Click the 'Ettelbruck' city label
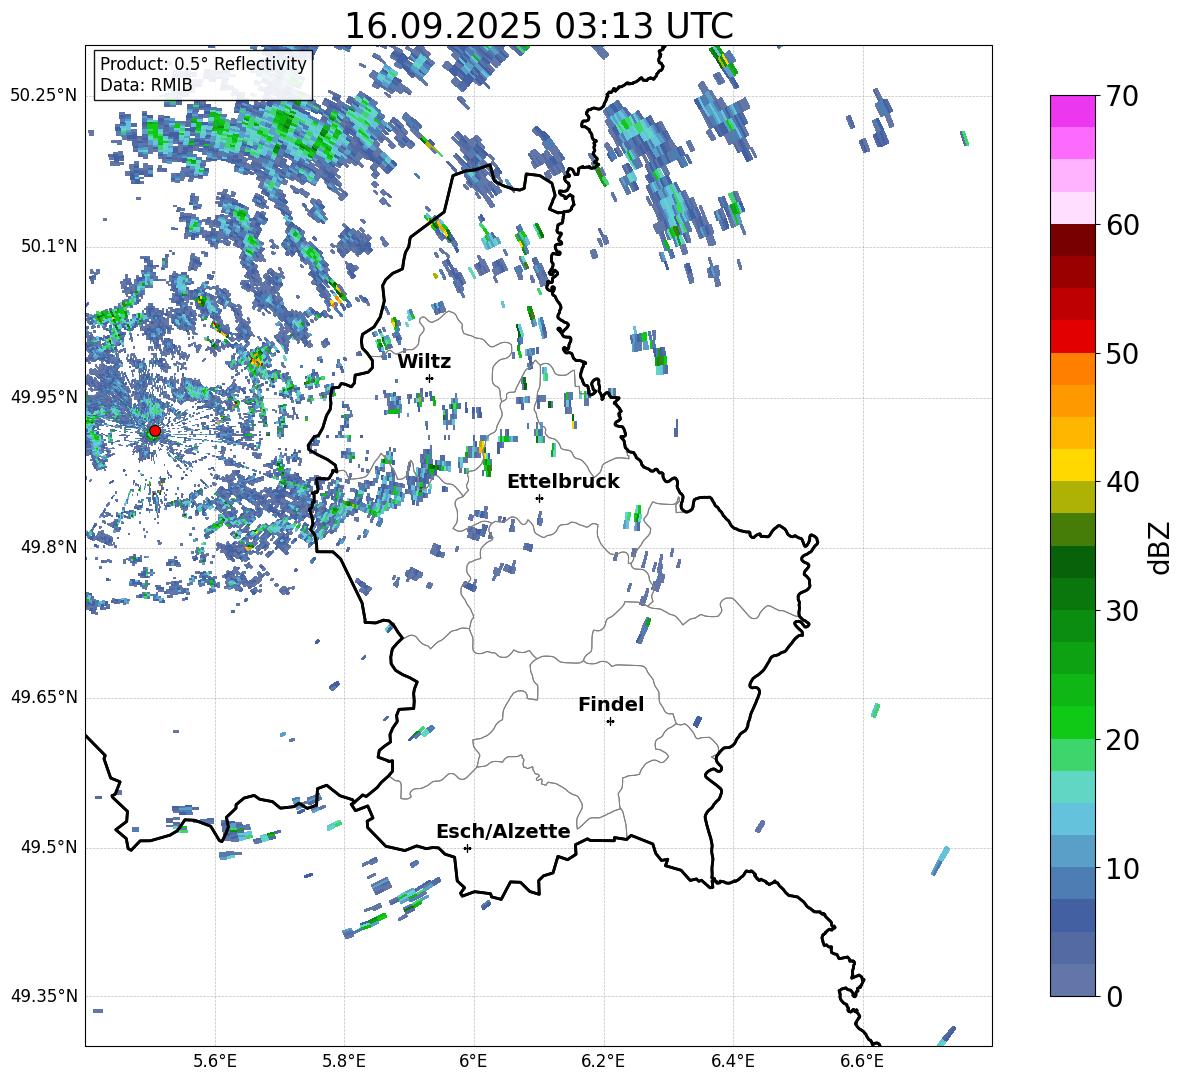The image size is (1184, 1081). point(563,482)
